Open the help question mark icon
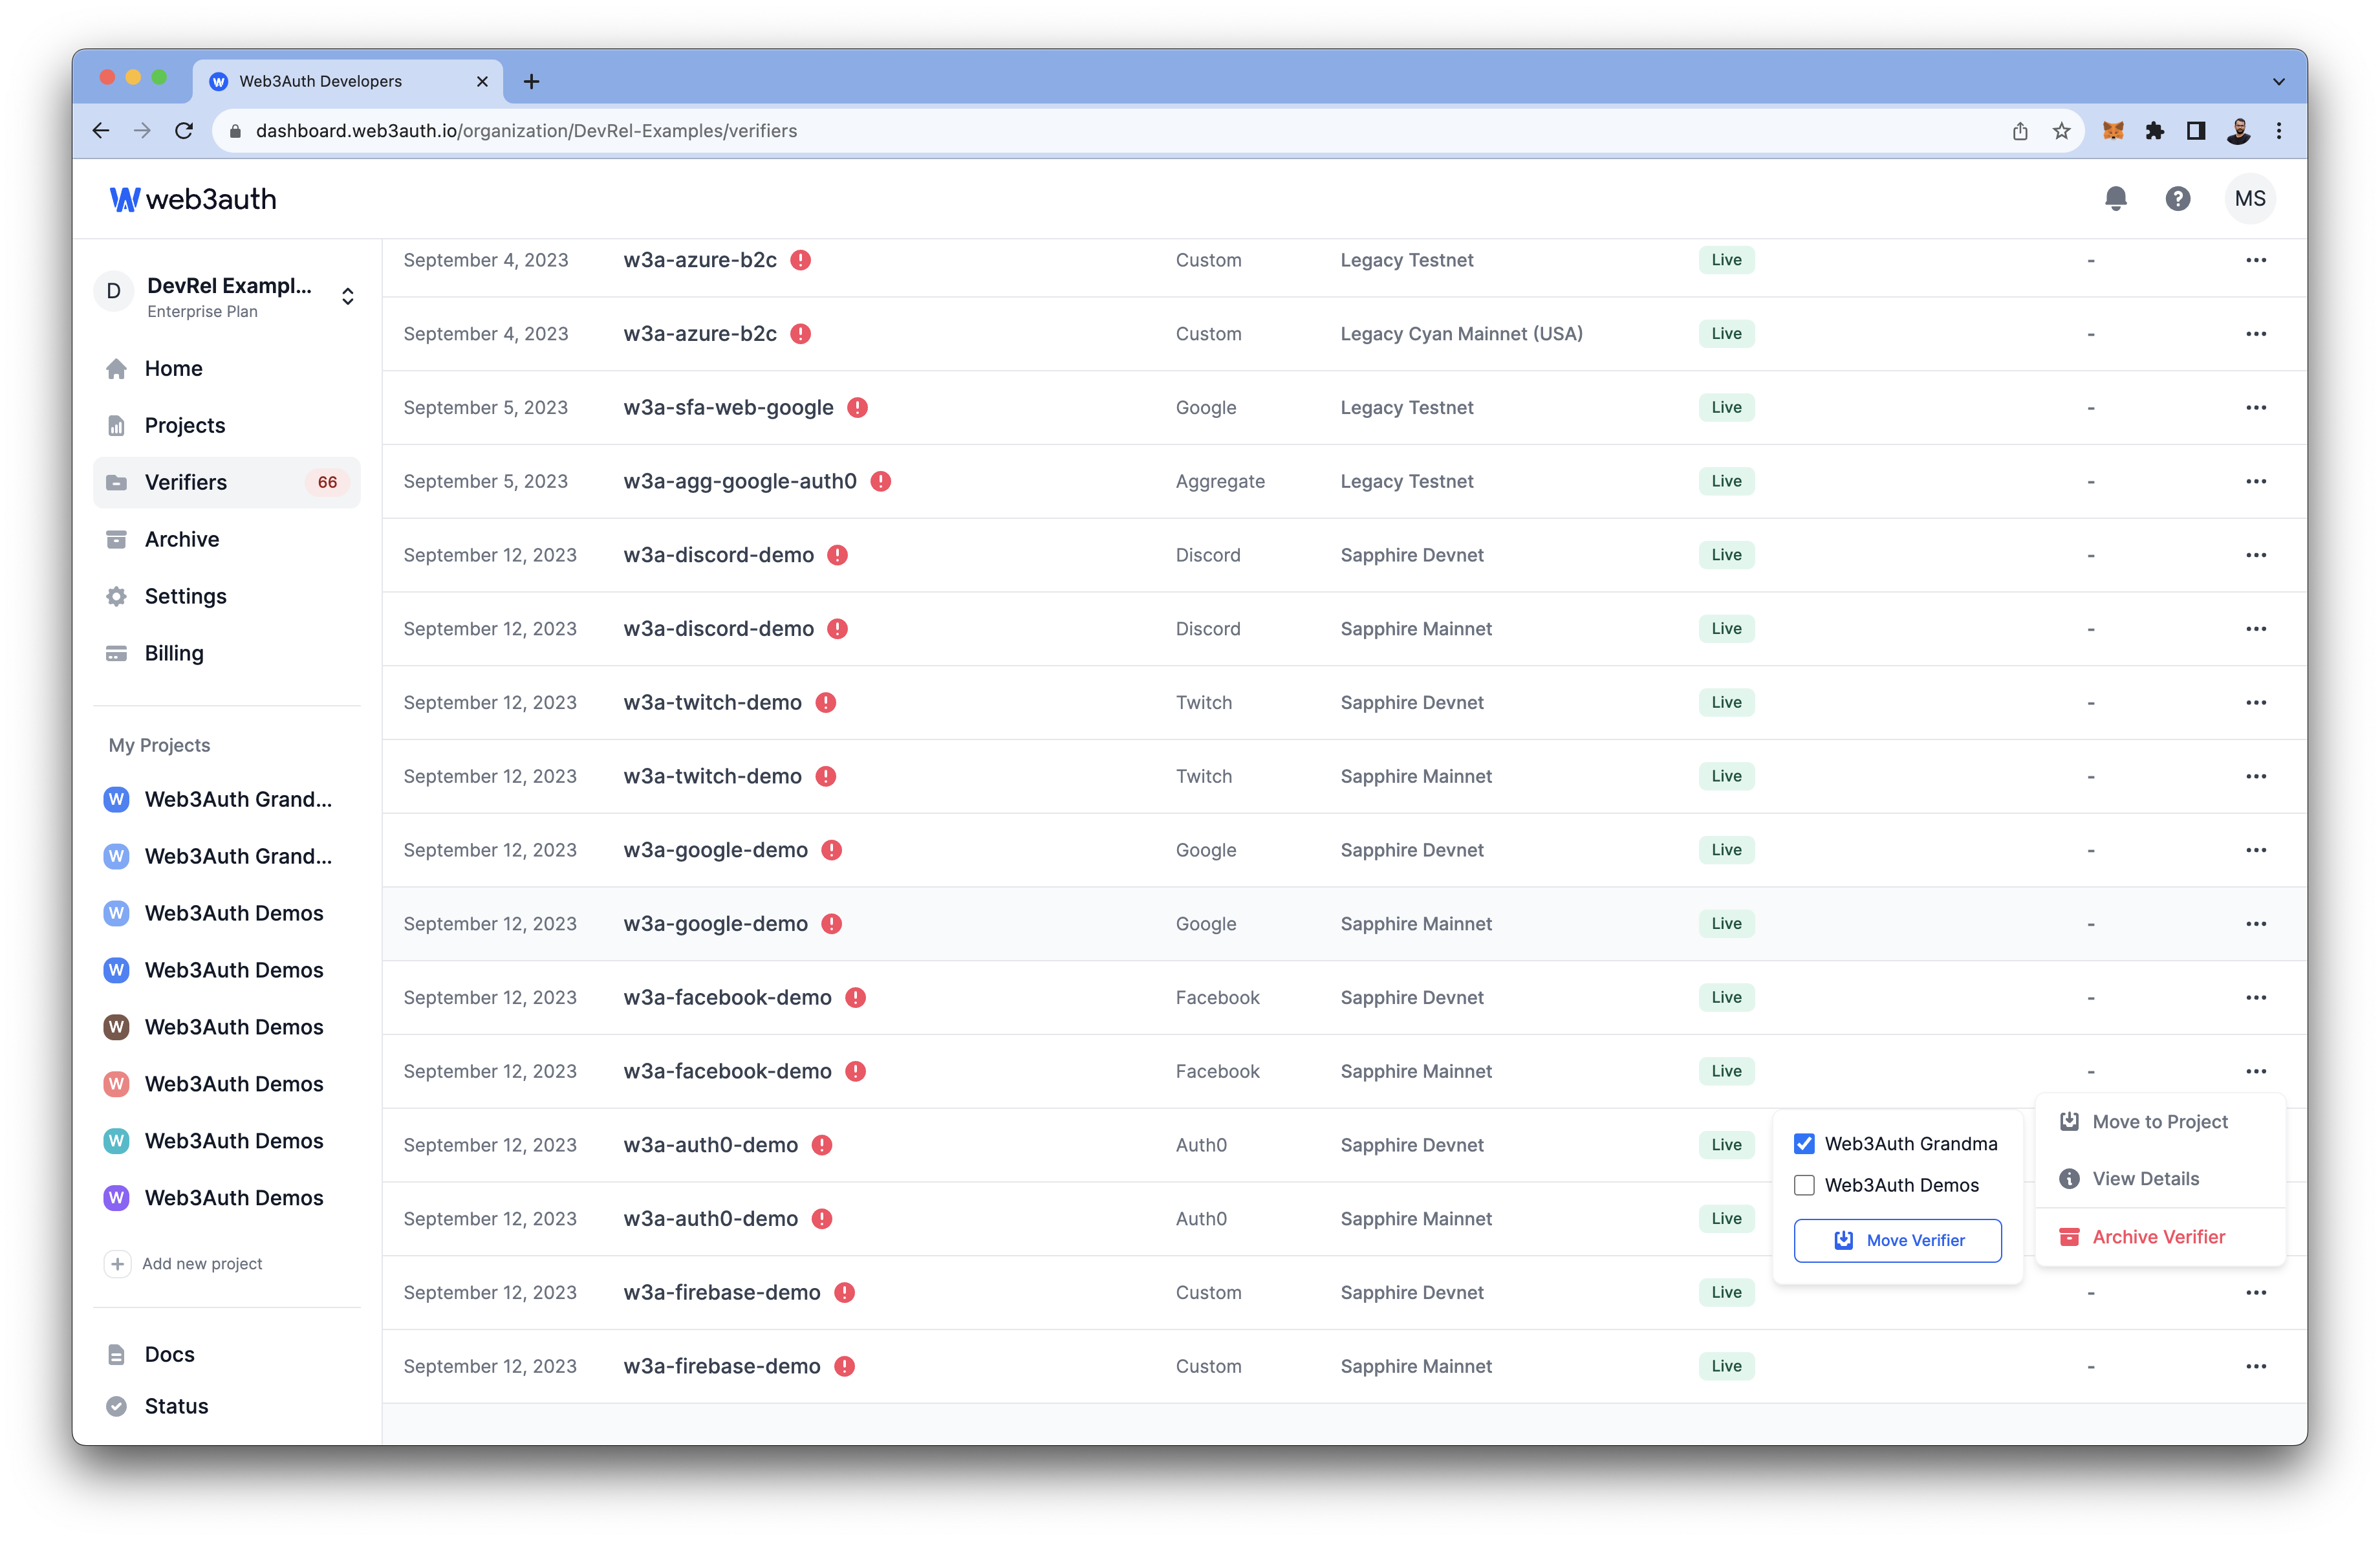This screenshot has width=2380, height=1541. (2177, 198)
